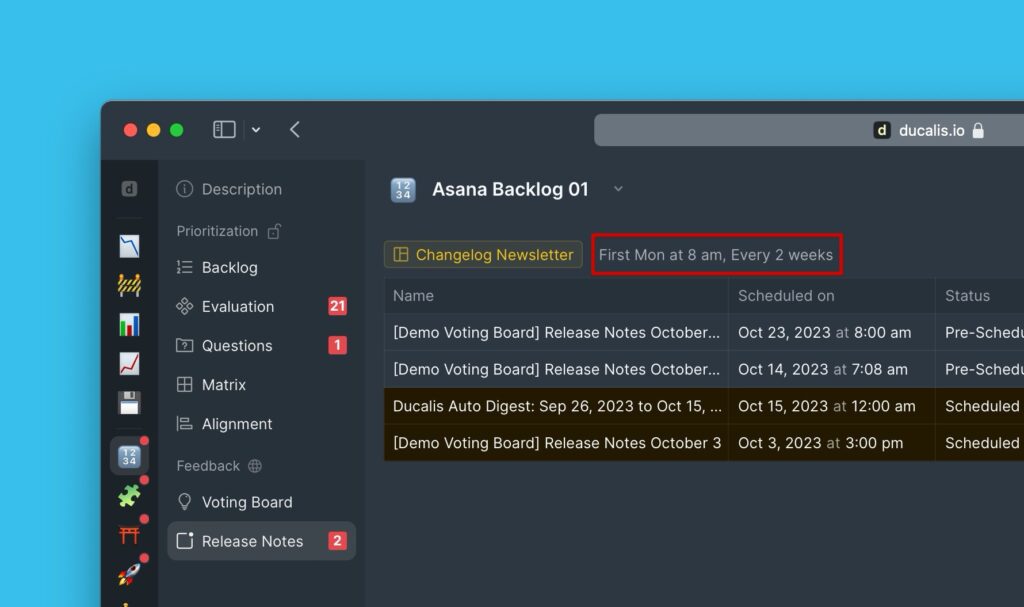Open the newsletter schedule 'First Mon at 8 am'
This screenshot has height=607, width=1024.
coord(716,255)
